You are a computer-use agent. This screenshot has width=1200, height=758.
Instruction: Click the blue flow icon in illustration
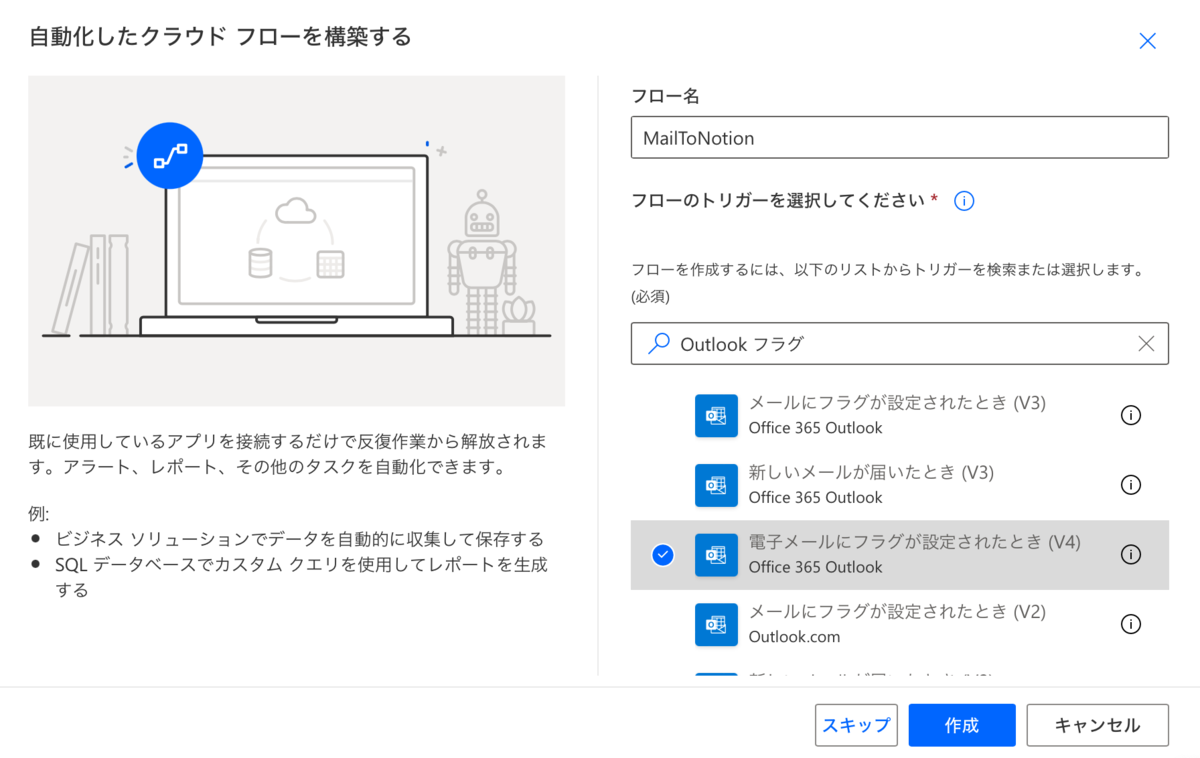click(170, 156)
